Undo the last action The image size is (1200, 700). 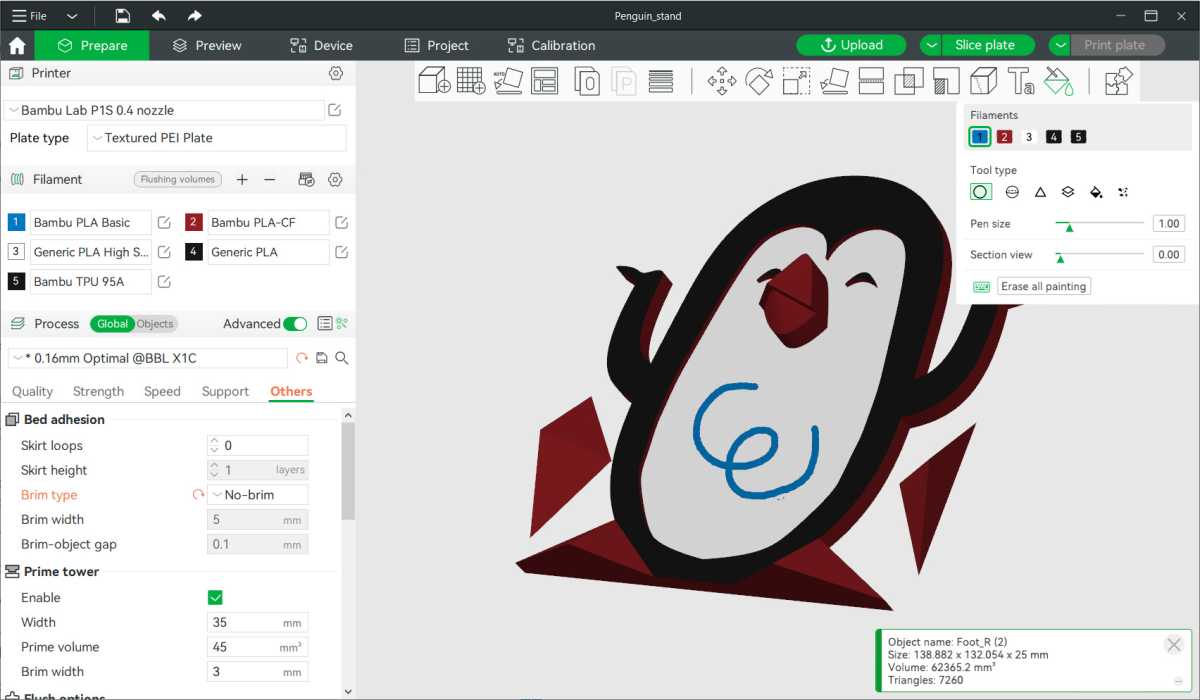pos(158,16)
